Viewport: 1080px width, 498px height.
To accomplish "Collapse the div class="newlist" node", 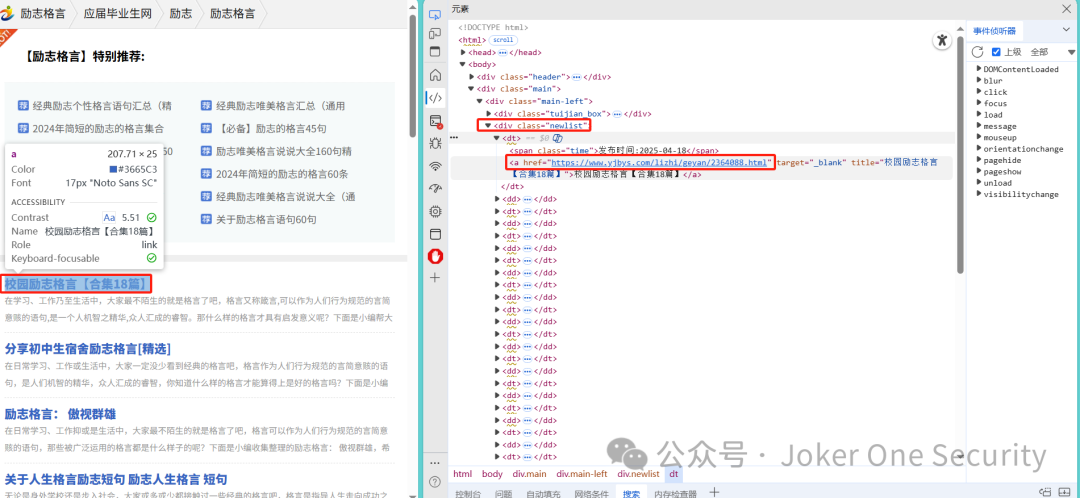I will click(x=488, y=126).
